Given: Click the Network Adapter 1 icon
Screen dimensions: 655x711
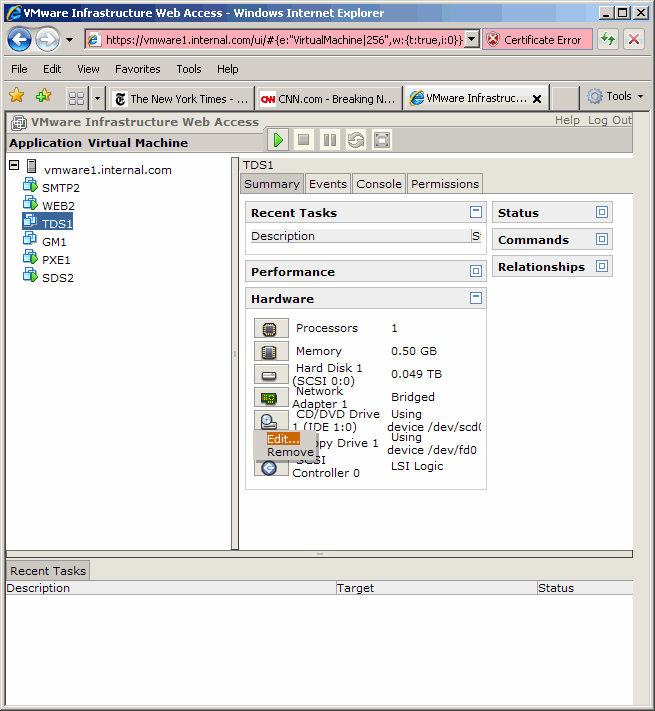Looking at the screenshot, I should point(270,397).
